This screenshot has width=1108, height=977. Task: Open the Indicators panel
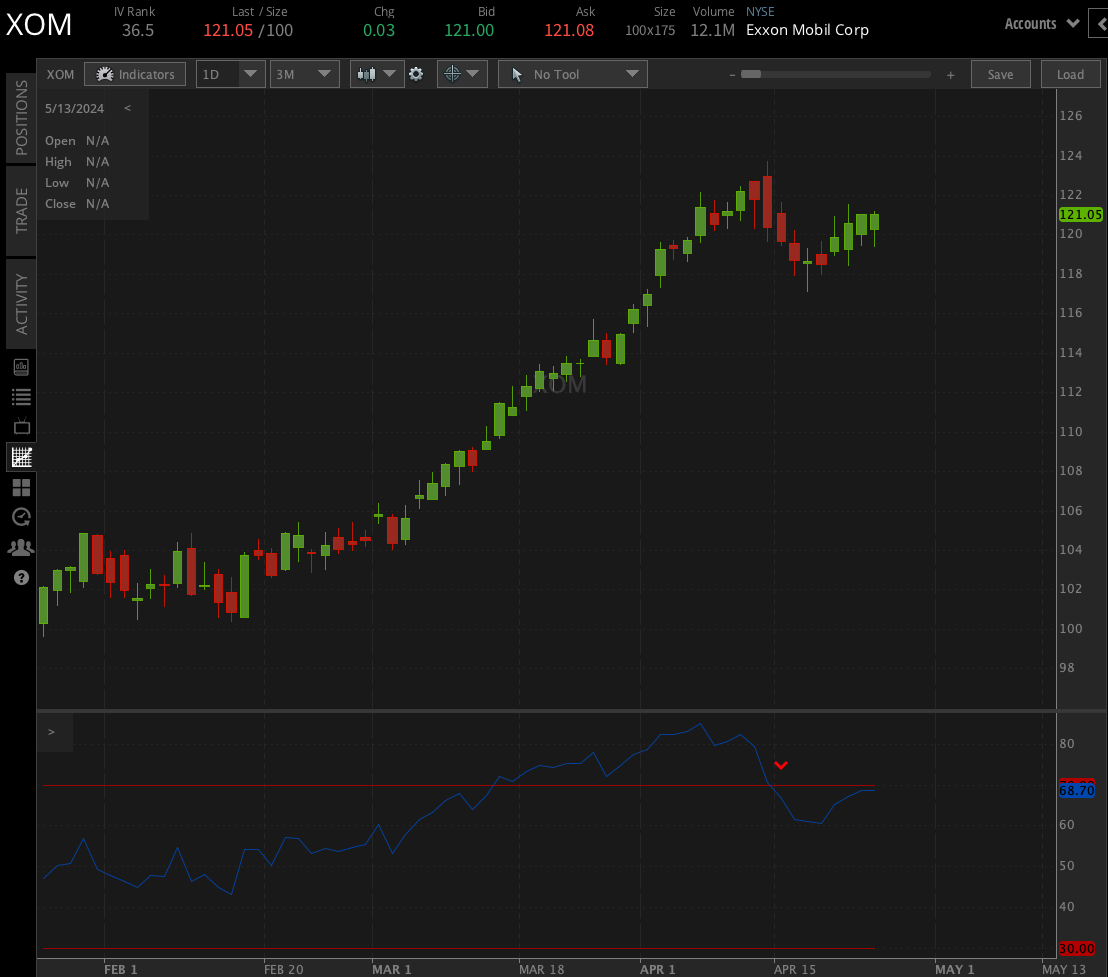coord(135,74)
